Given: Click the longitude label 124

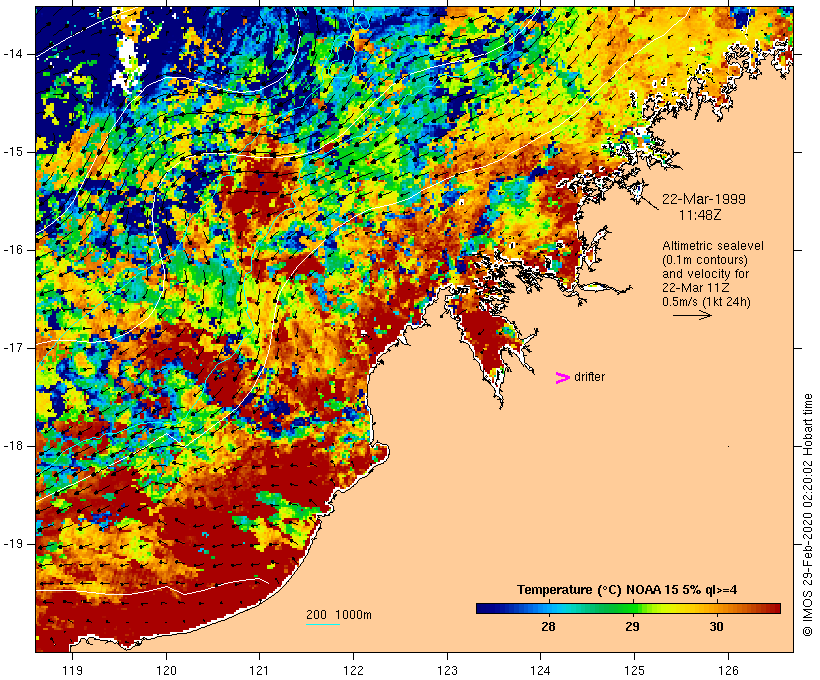Looking at the screenshot, I should click(541, 670).
